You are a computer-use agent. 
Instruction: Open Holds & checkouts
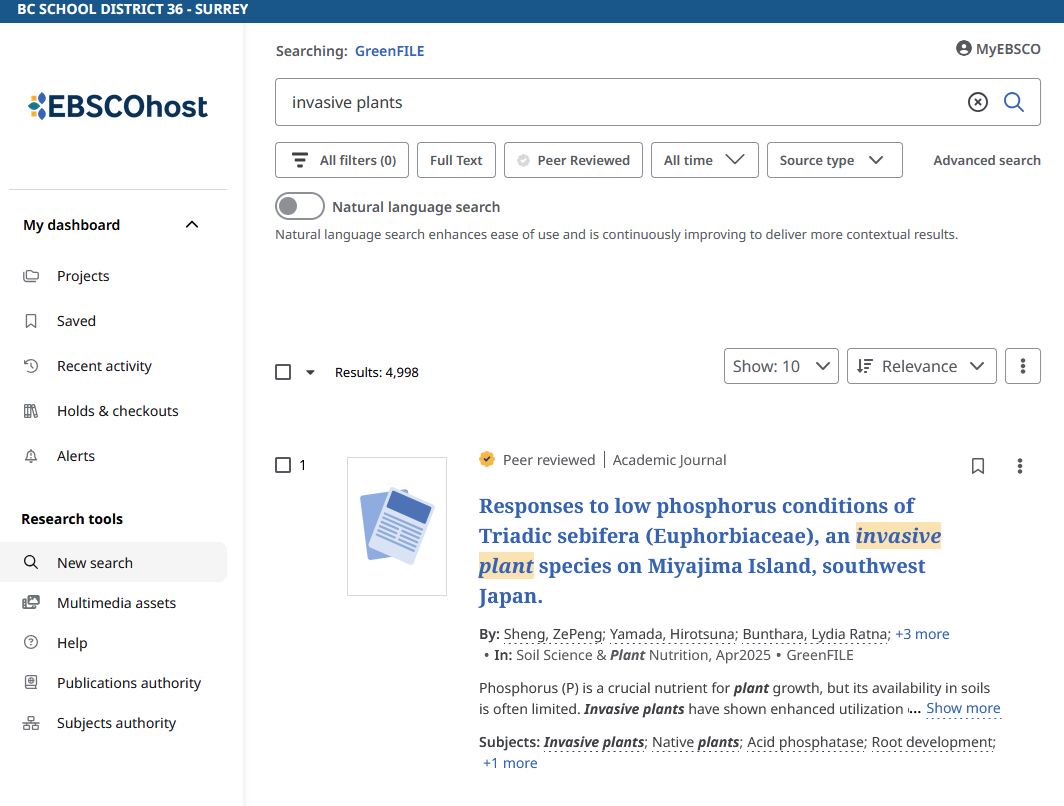click(x=117, y=411)
